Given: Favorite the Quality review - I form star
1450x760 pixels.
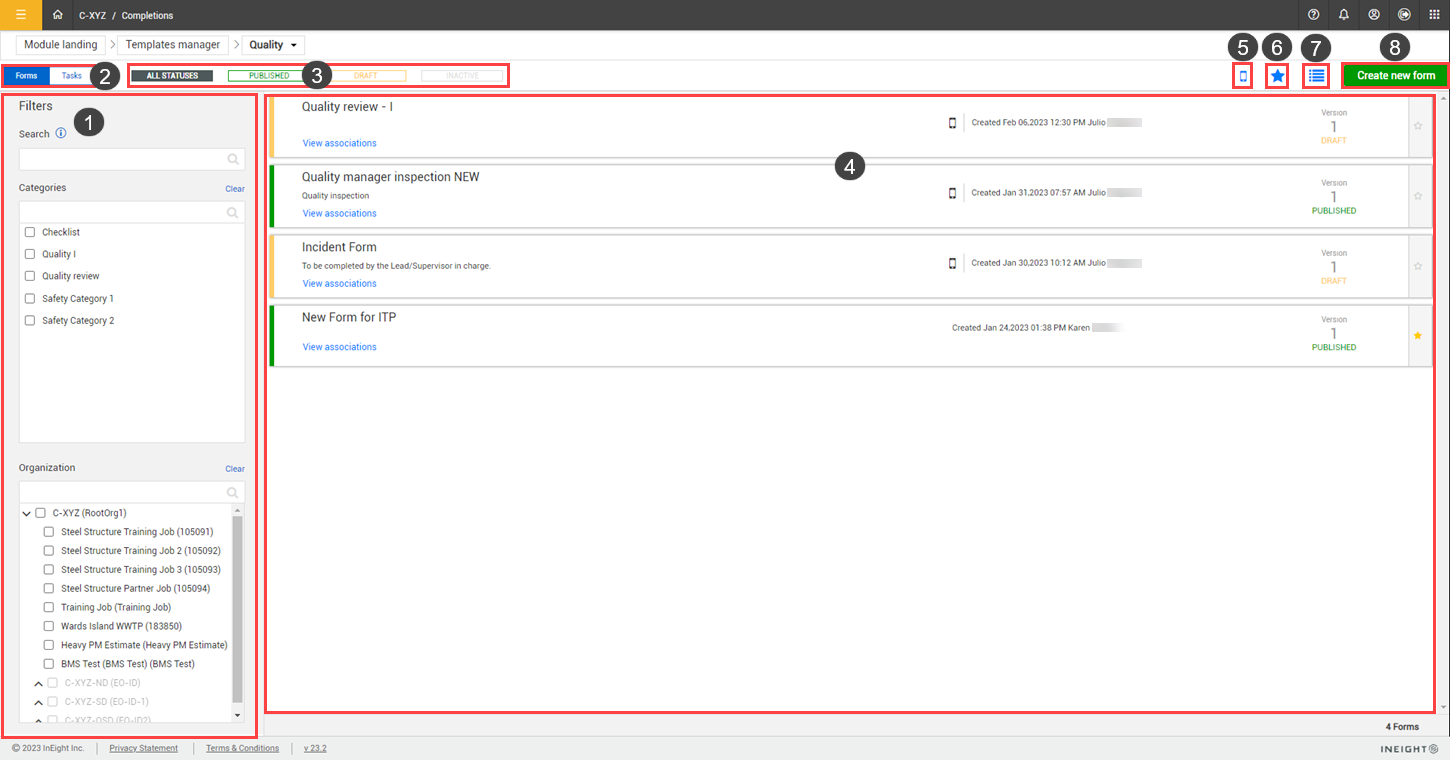Looking at the screenshot, I should [1418, 126].
